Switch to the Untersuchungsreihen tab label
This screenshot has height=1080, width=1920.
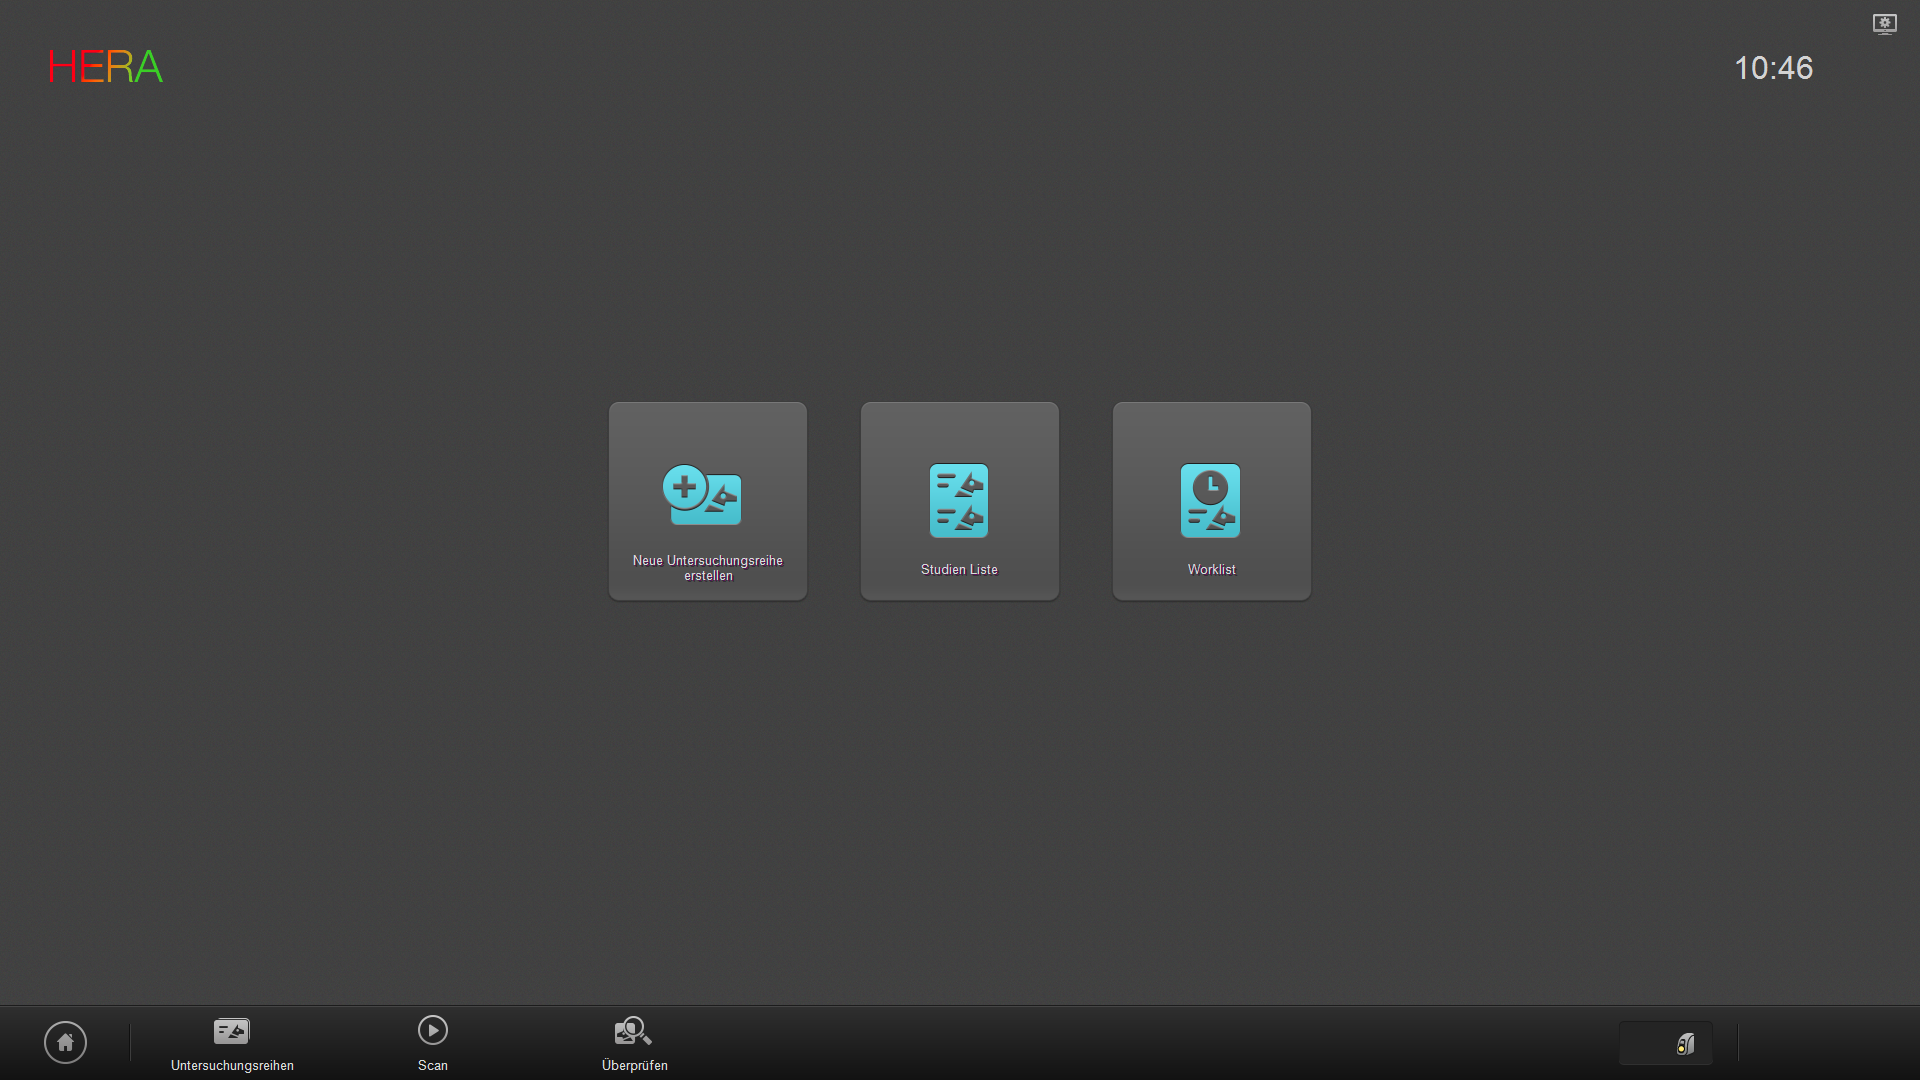coord(232,1066)
